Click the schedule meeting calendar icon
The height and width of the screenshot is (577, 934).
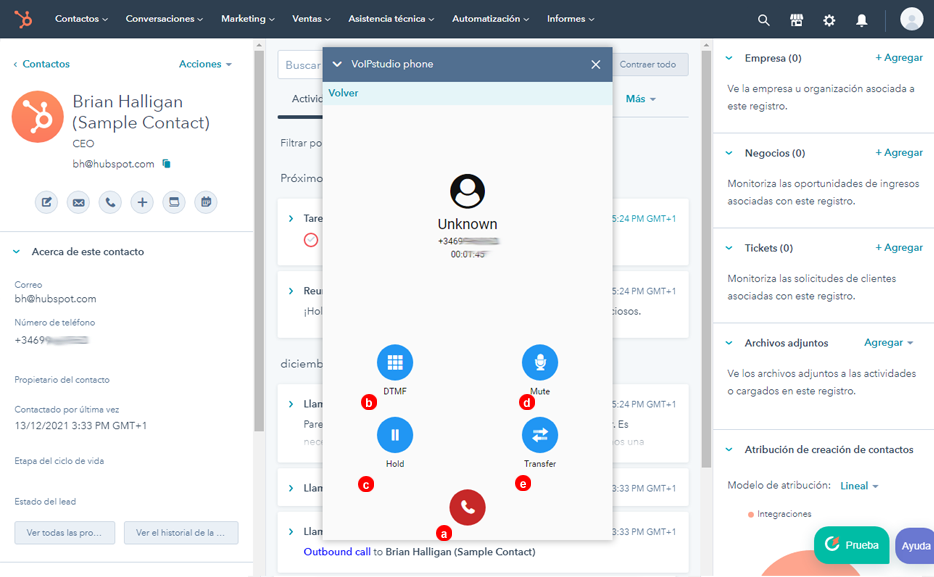[206, 202]
